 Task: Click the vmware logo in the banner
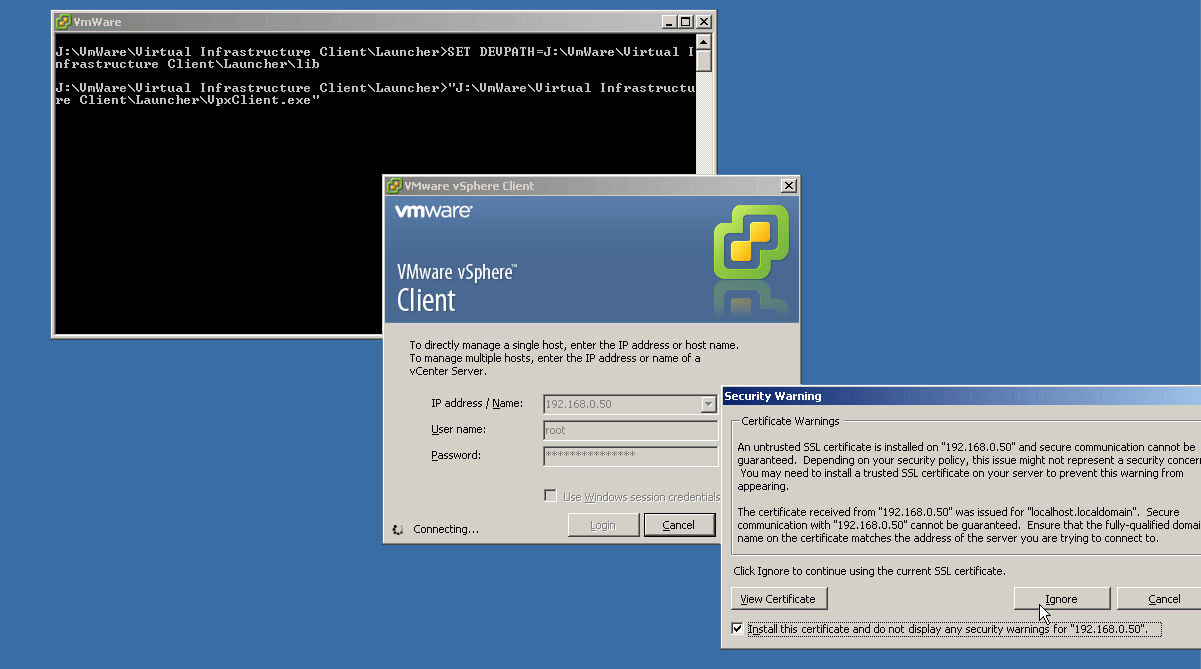coord(433,212)
